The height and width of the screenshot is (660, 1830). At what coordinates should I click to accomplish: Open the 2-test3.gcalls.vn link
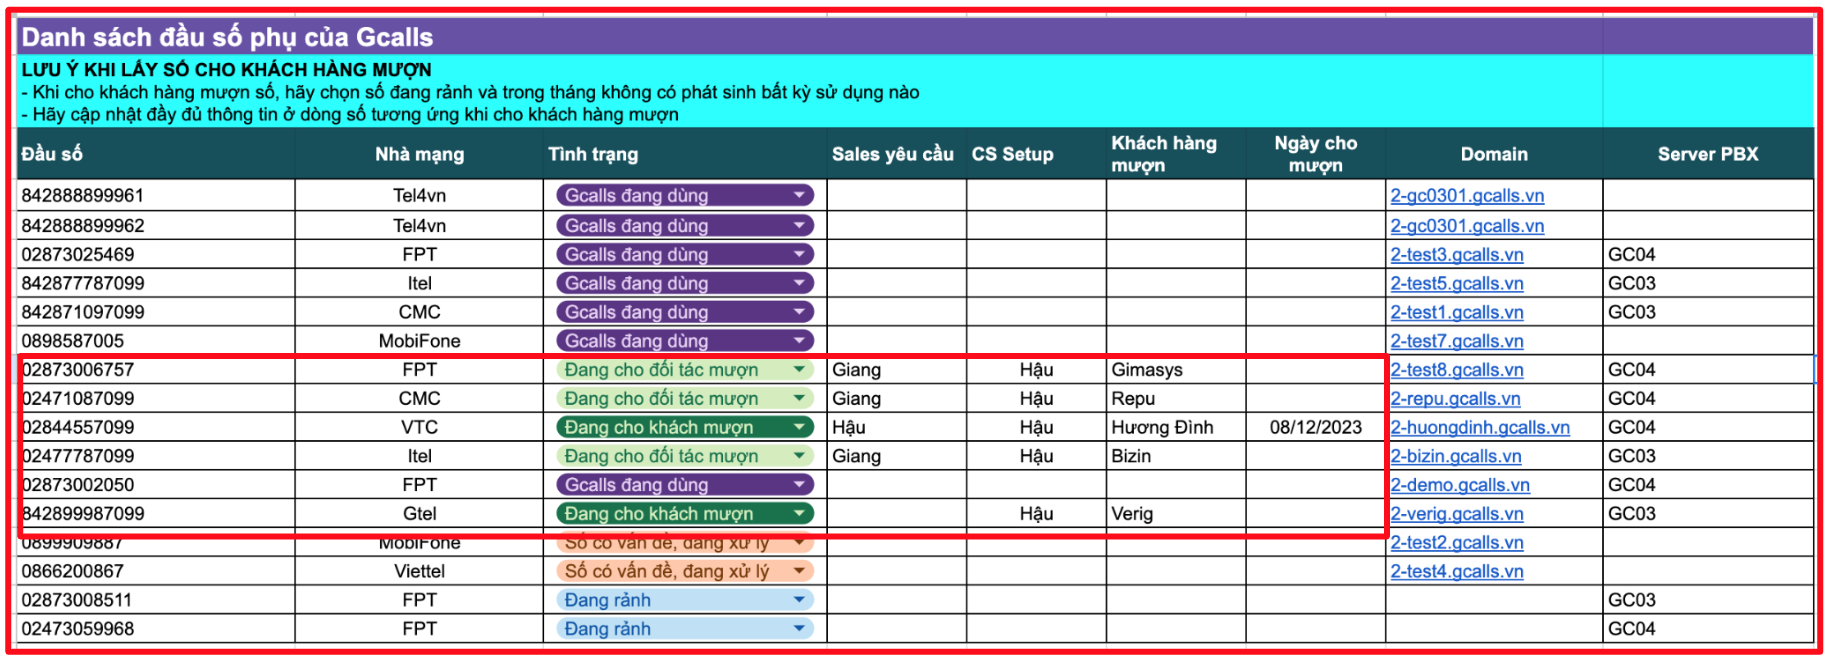[1456, 255]
